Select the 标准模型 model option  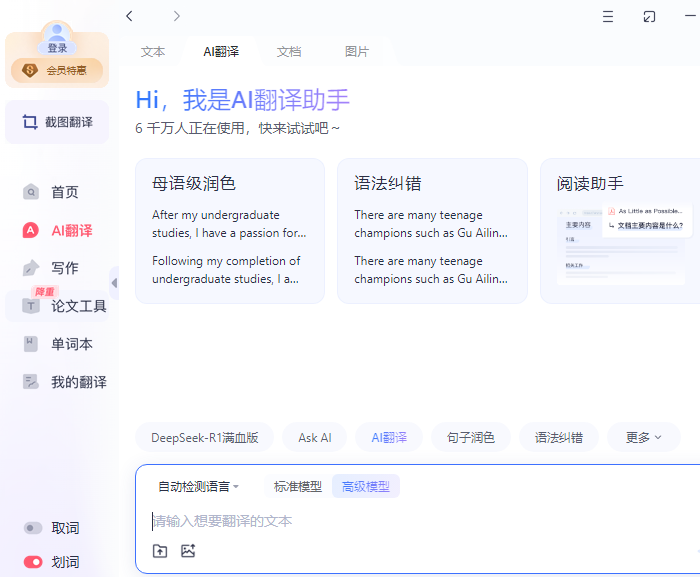coord(298,487)
